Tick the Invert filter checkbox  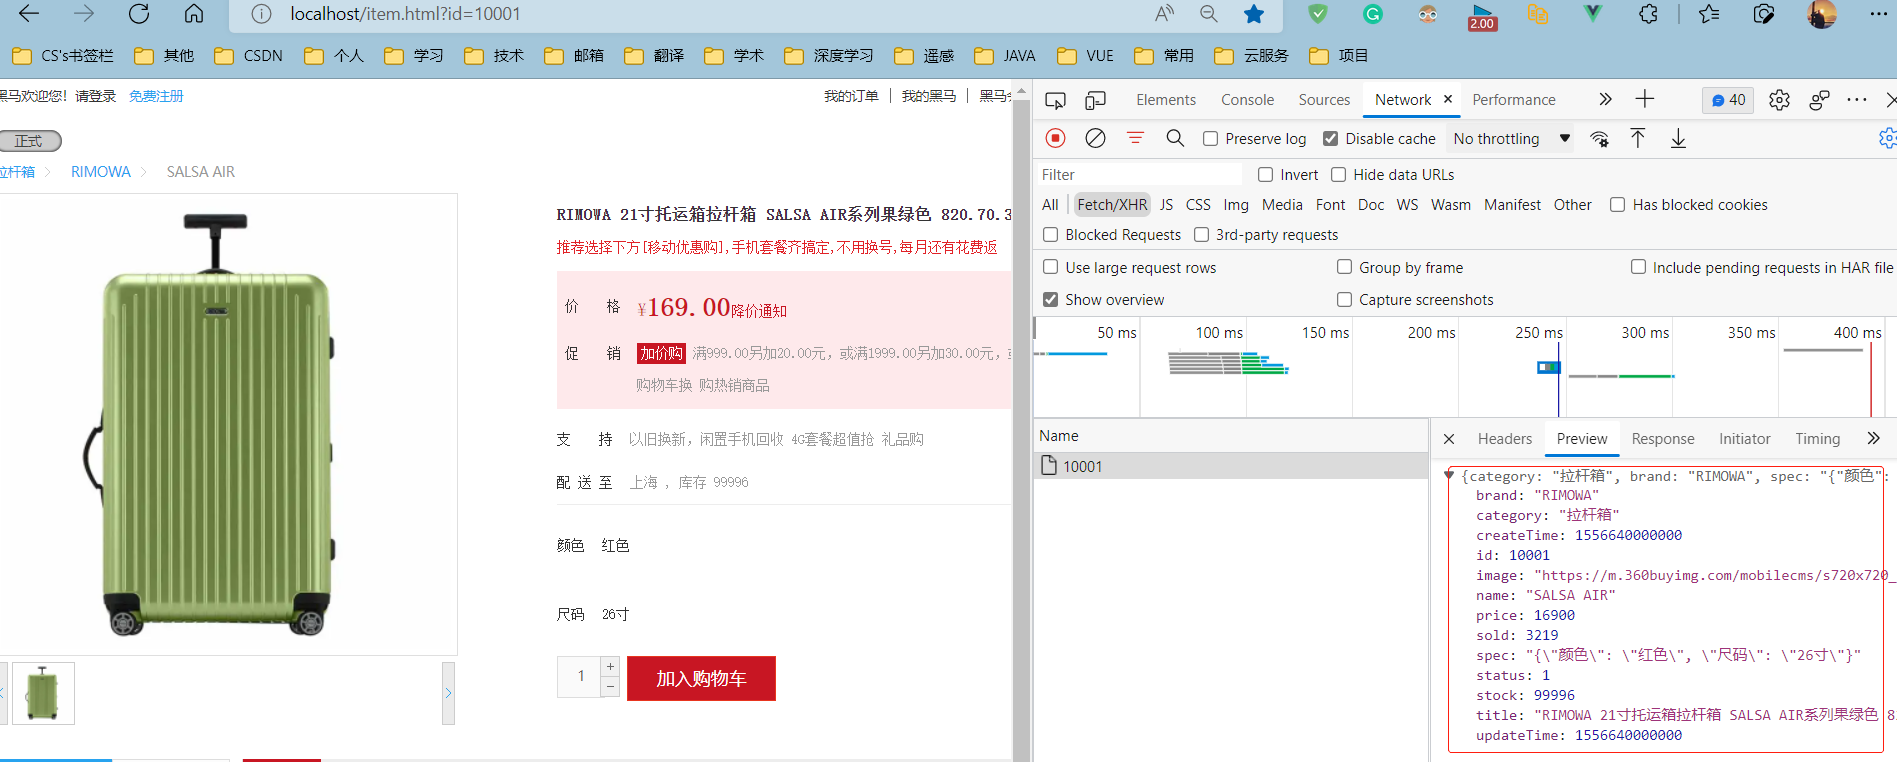(1265, 175)
